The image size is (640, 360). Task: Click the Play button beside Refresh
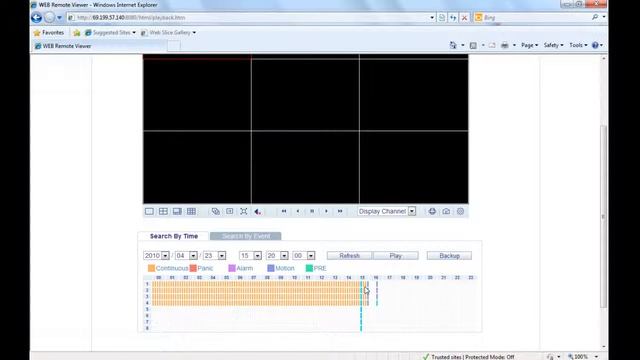point(396,256)
